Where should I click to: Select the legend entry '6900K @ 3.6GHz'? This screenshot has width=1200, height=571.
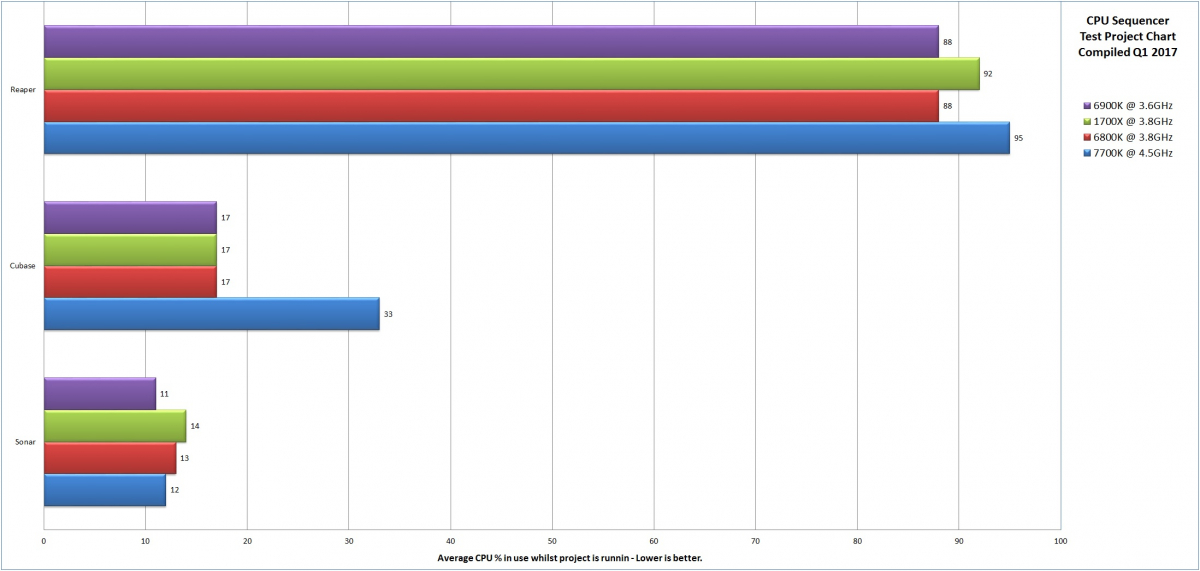(1132, 105)
